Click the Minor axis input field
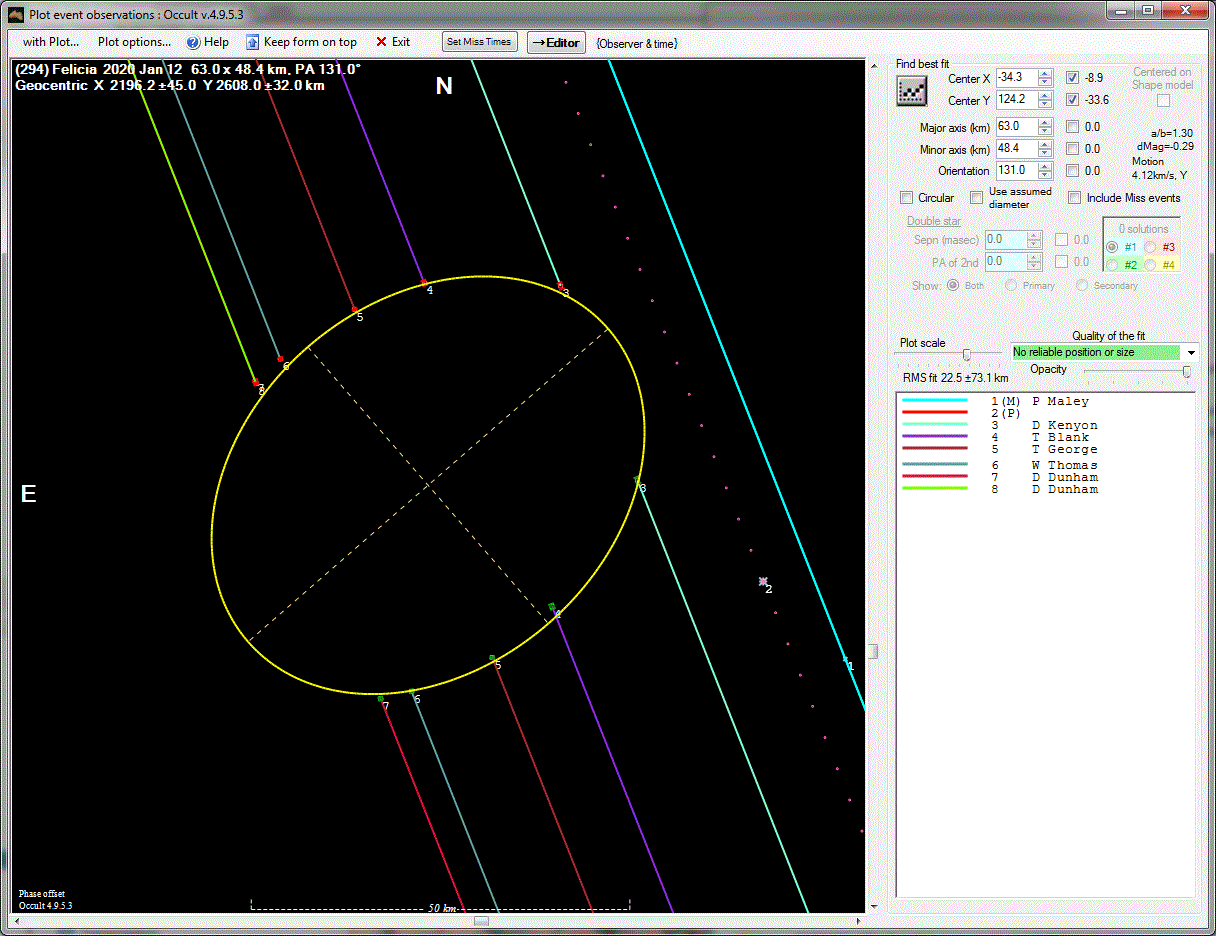Image resolution: width=1216 pixels, height=936 pixels. [x=1017, y=149]
